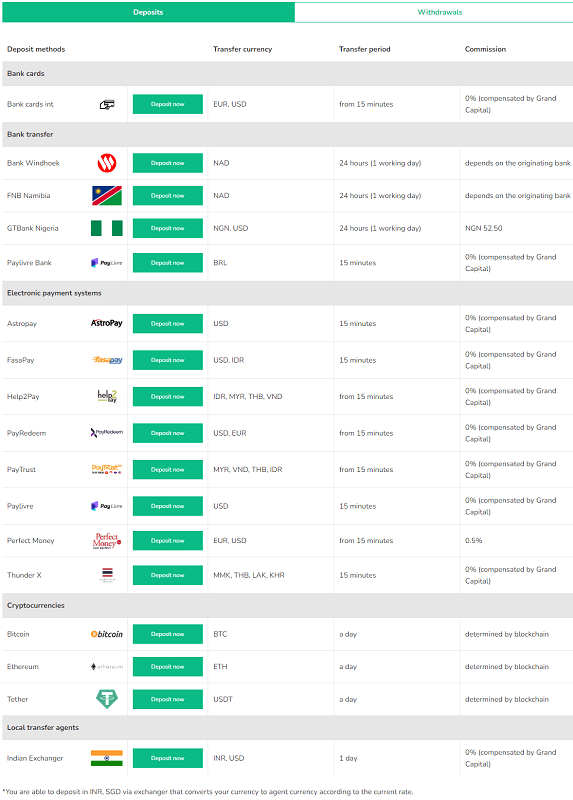This screenshot has width=573, height=800.
Task: Click the Ethereum logo
Action: (107, 667)
